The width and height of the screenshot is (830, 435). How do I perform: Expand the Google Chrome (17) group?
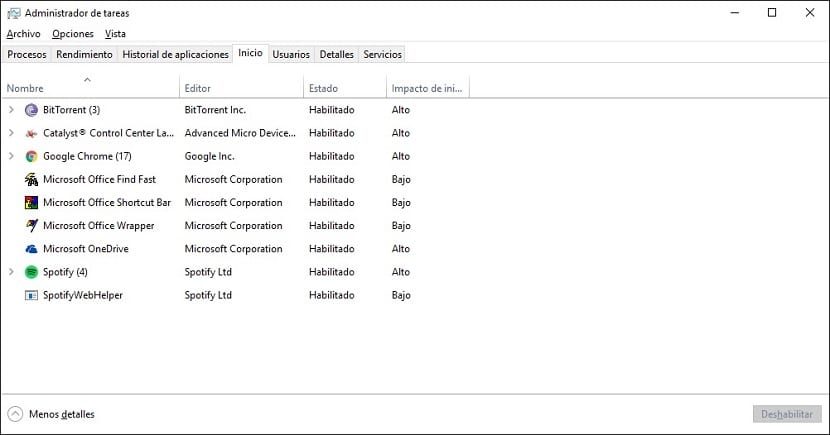point(11,156)
